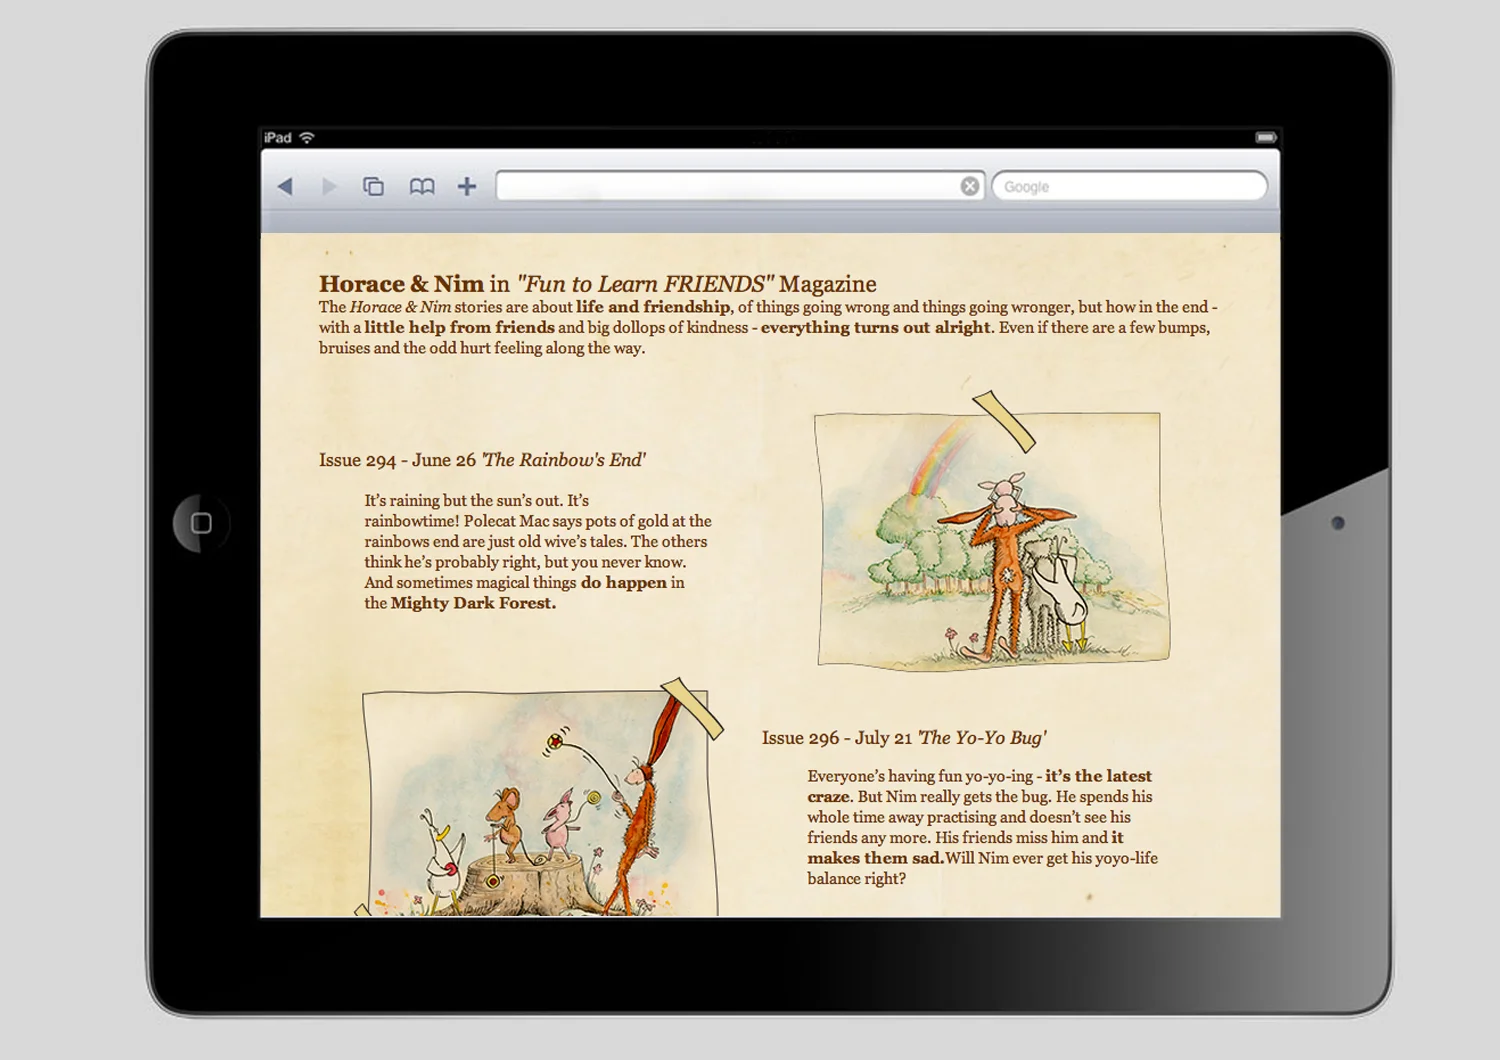Focus the Google search field
The width and height of the screenshot is (1500, 1060).
(1129, 186)
